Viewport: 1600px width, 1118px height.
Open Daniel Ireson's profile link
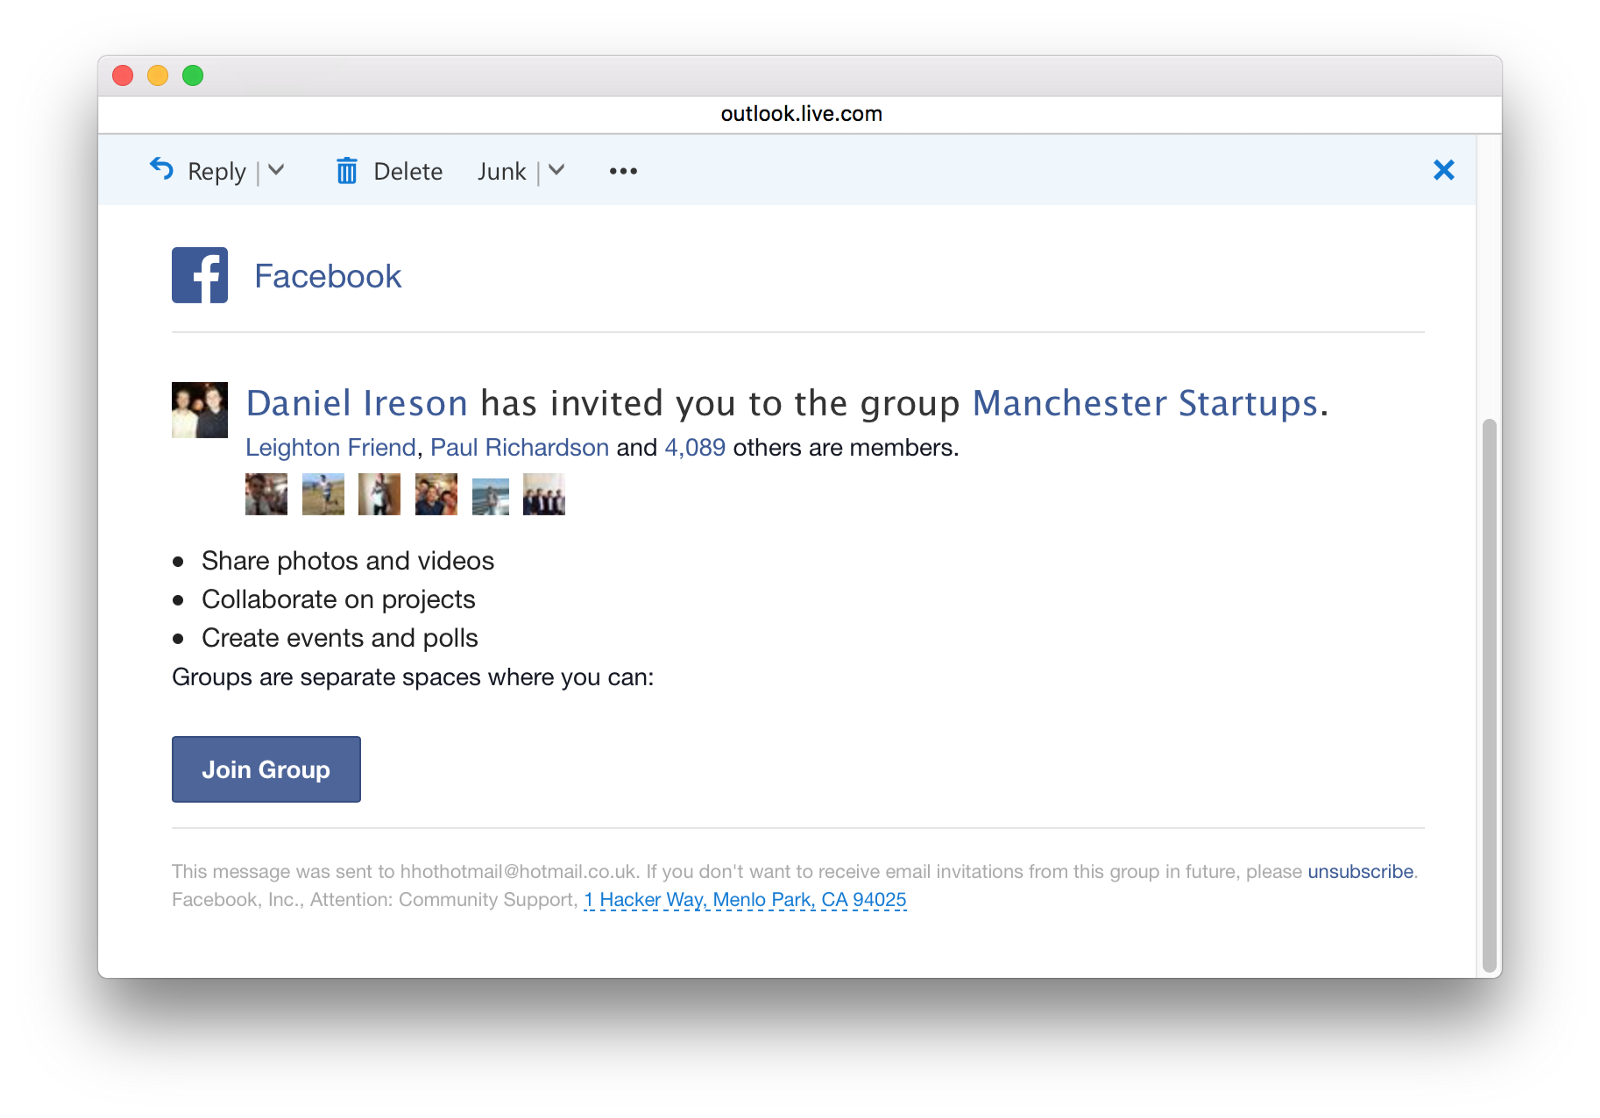[x=357, y=403]
